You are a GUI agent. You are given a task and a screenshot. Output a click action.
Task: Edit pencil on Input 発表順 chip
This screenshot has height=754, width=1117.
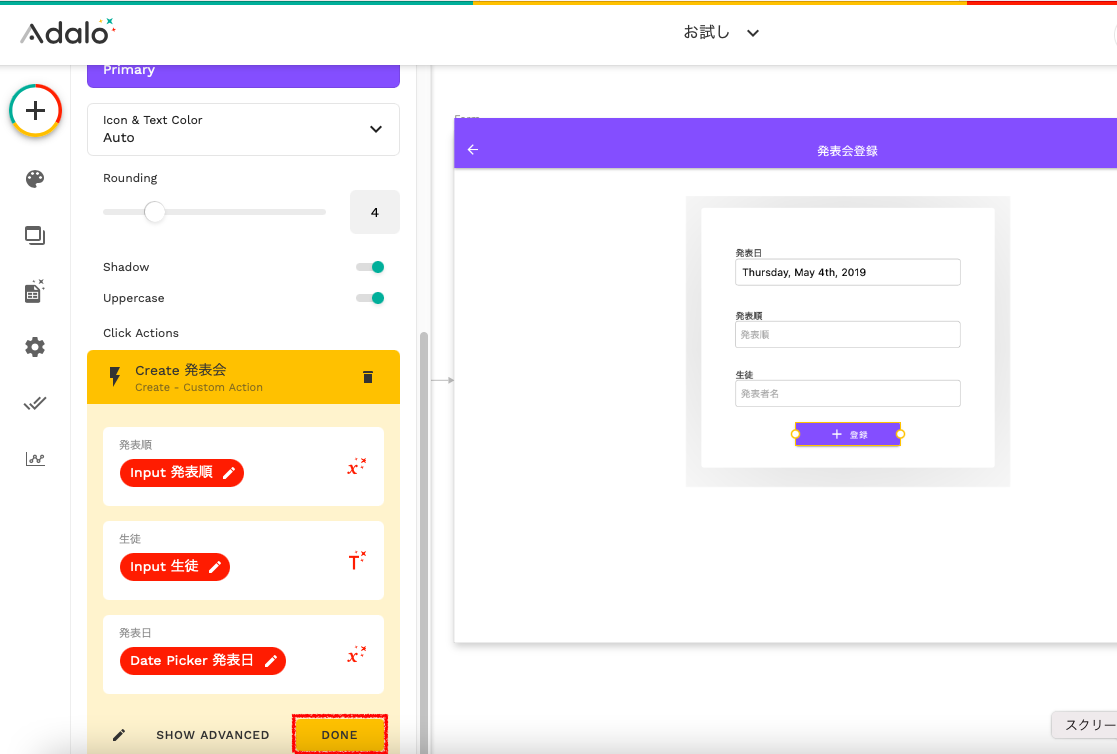coord(229,473)
